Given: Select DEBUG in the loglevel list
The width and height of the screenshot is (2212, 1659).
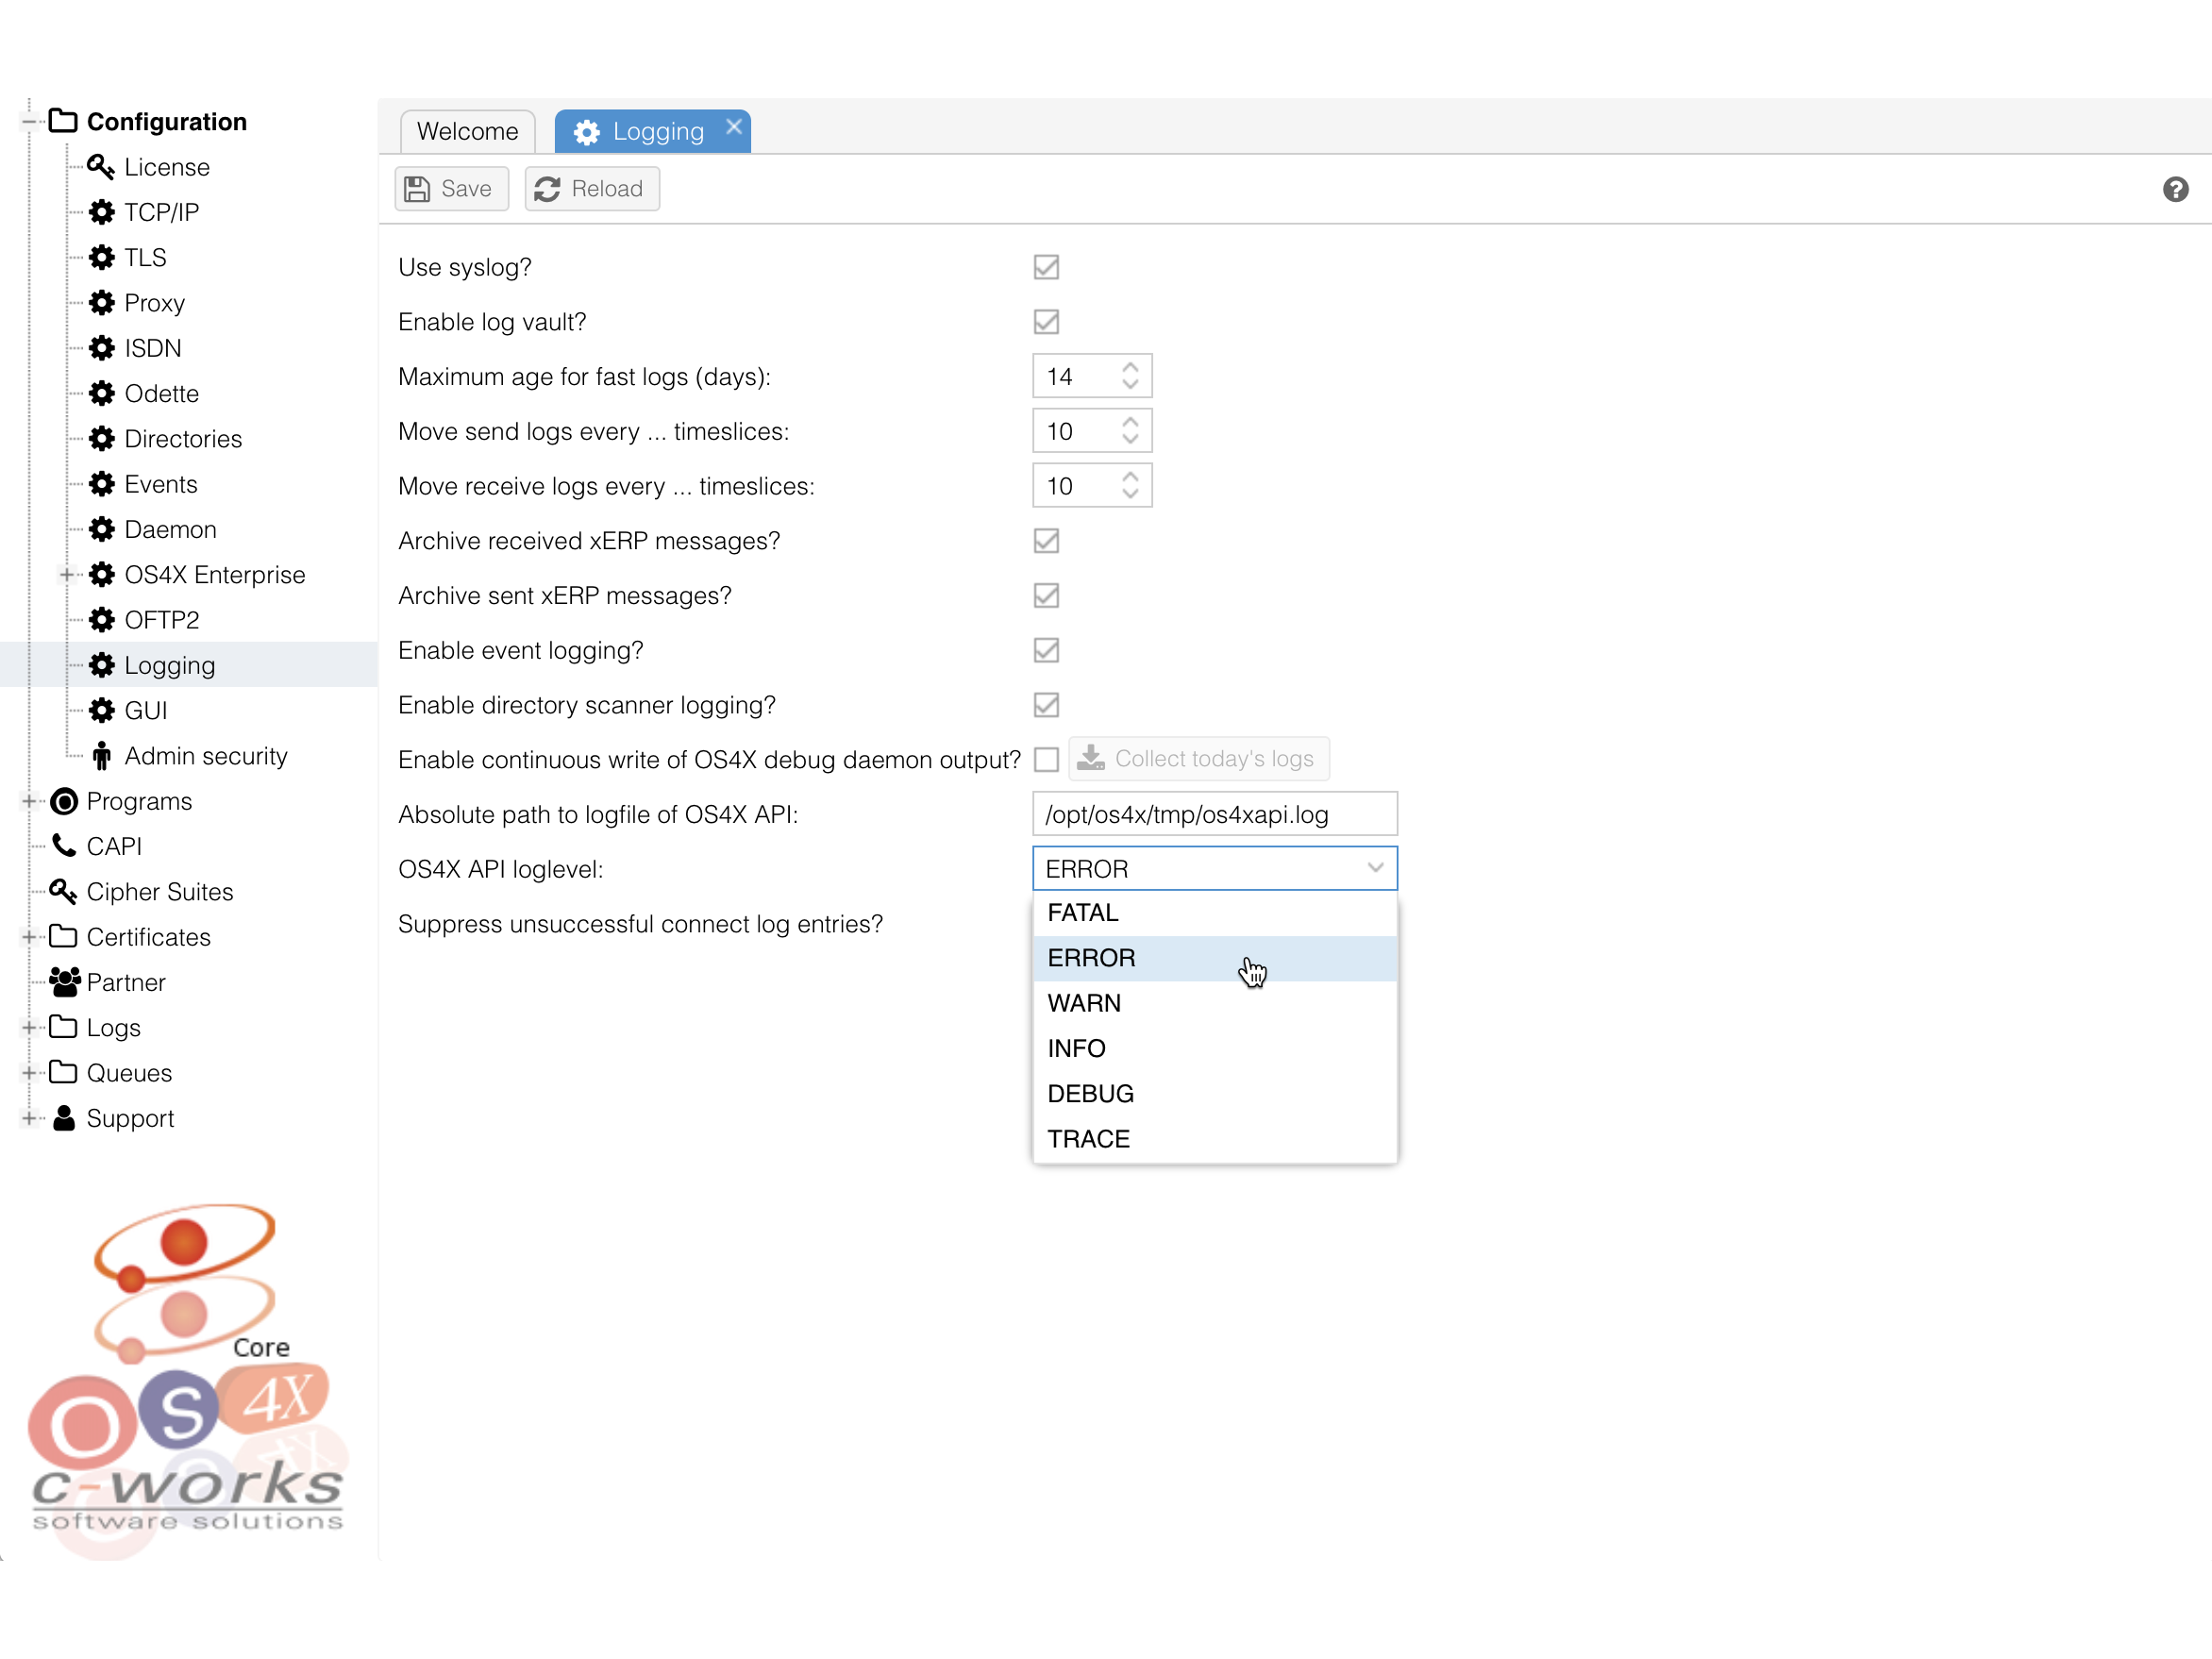Looking at the screenshot, I should tap(1214, 1094).
